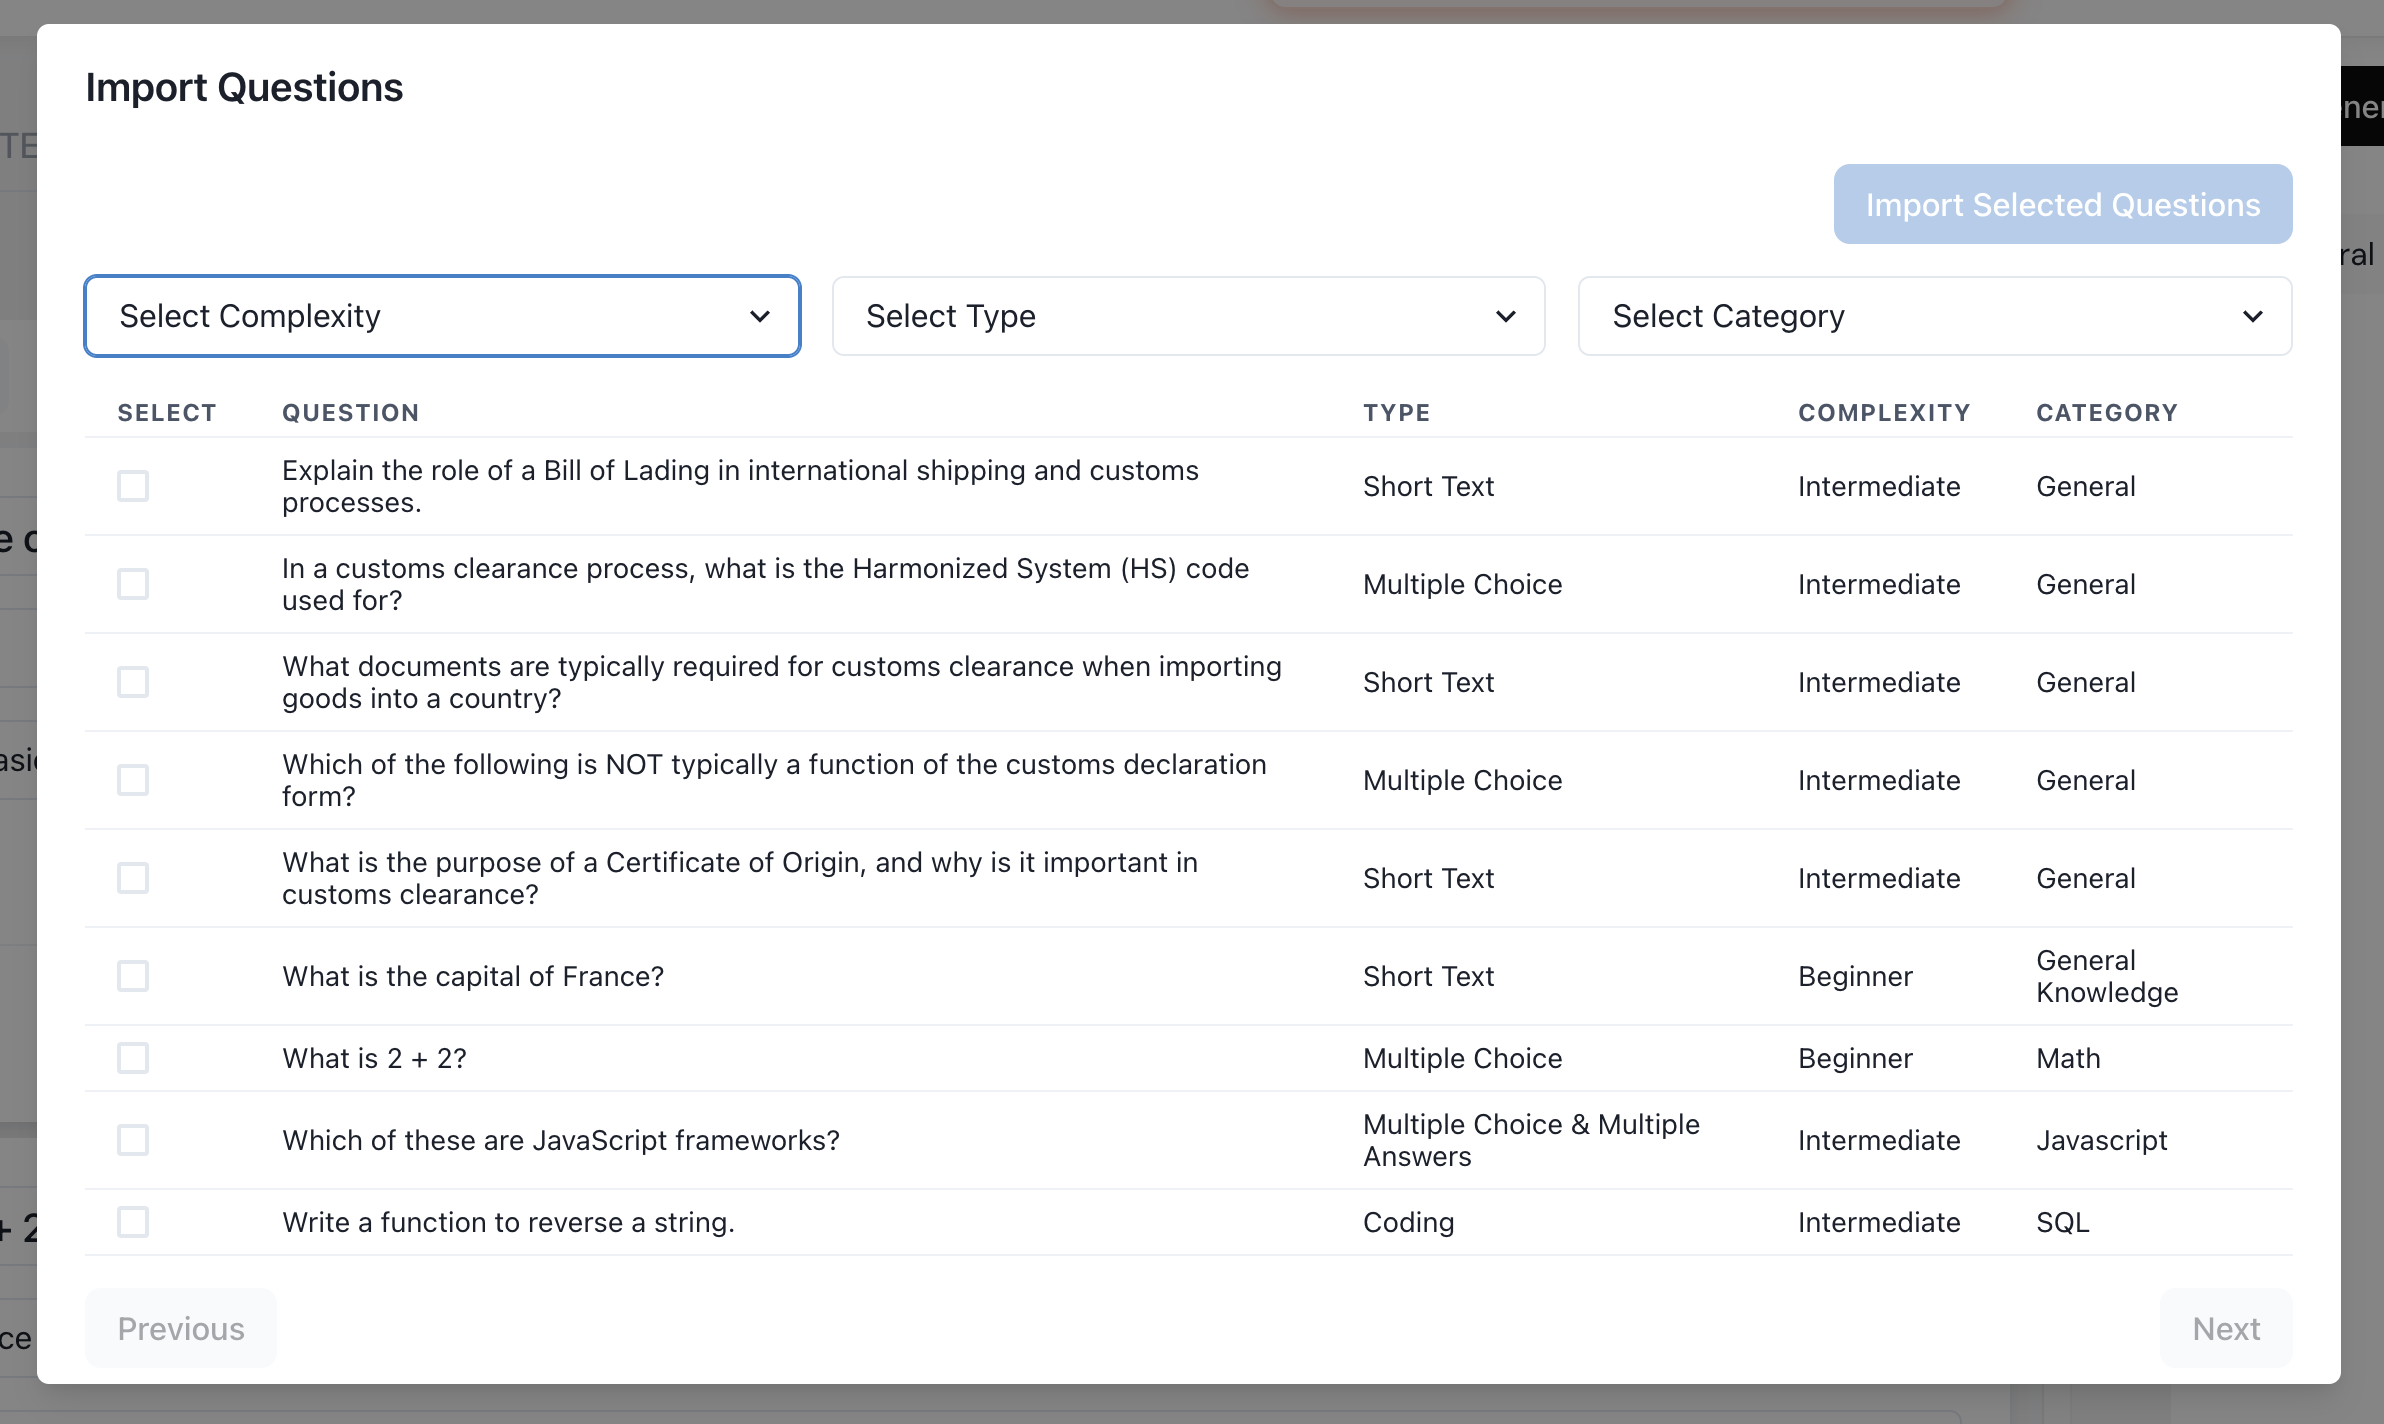
Task: Select the Harmonized System code question checkbox
Action: pos(133,584)
